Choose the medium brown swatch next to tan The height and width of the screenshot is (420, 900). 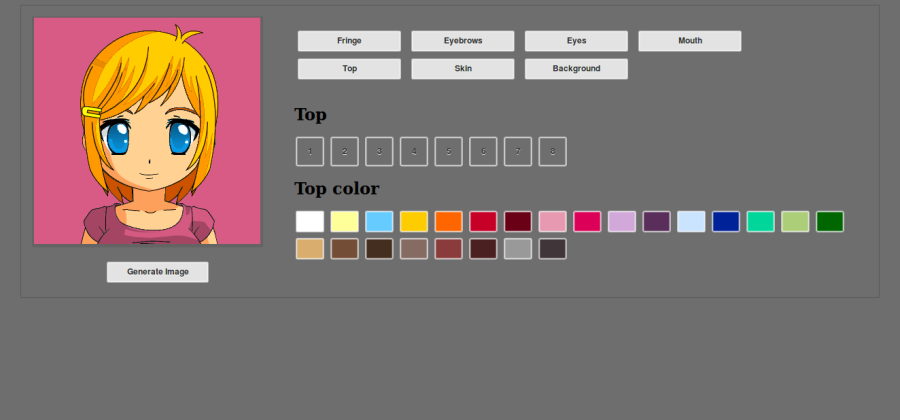click(344, 249)
